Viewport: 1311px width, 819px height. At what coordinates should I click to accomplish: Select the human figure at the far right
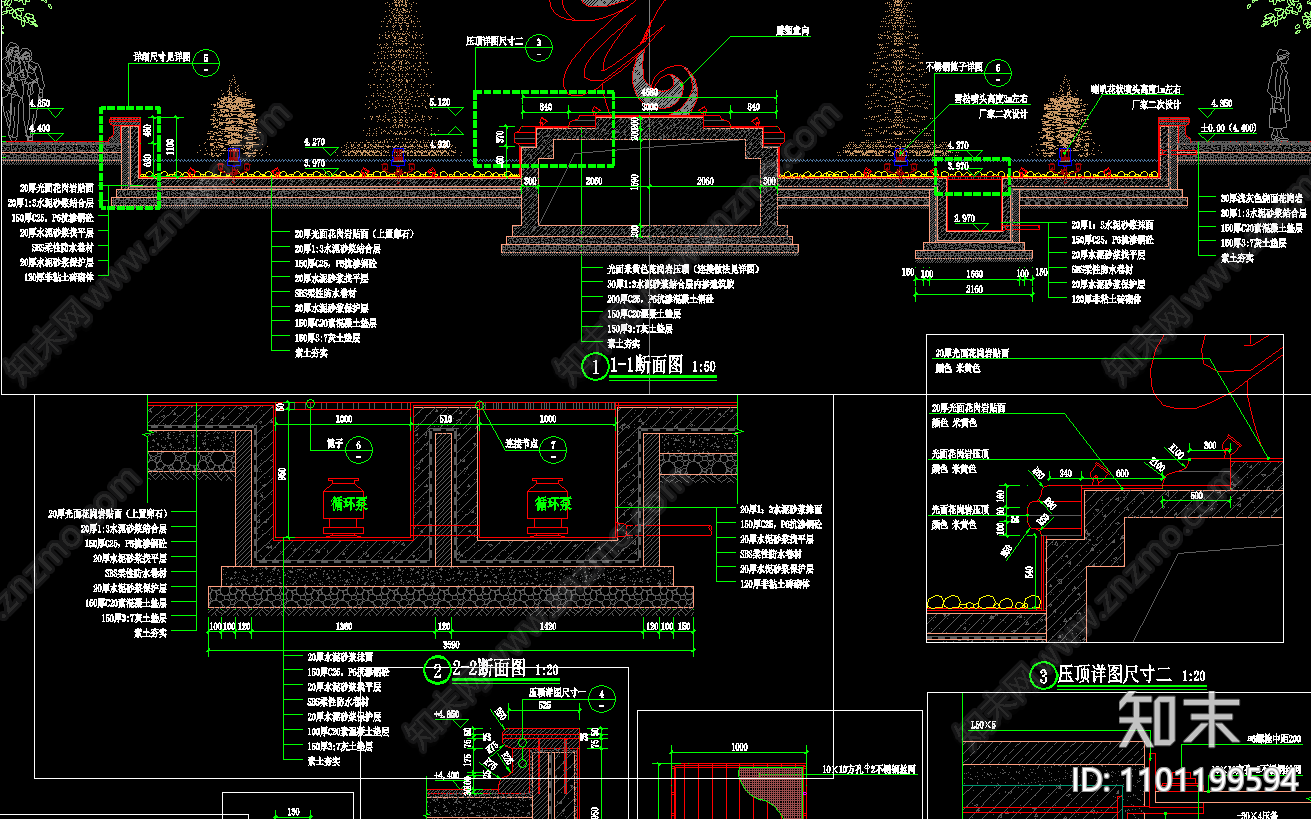click(1281, 97)
